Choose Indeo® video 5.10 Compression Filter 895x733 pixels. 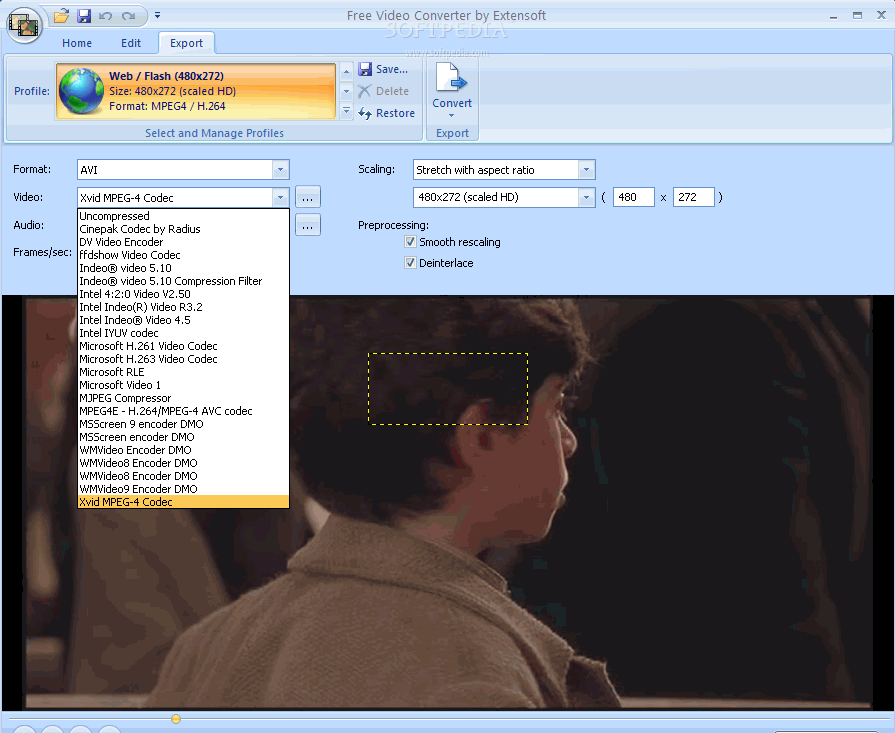pyautogui.click(x=183, y=281)
